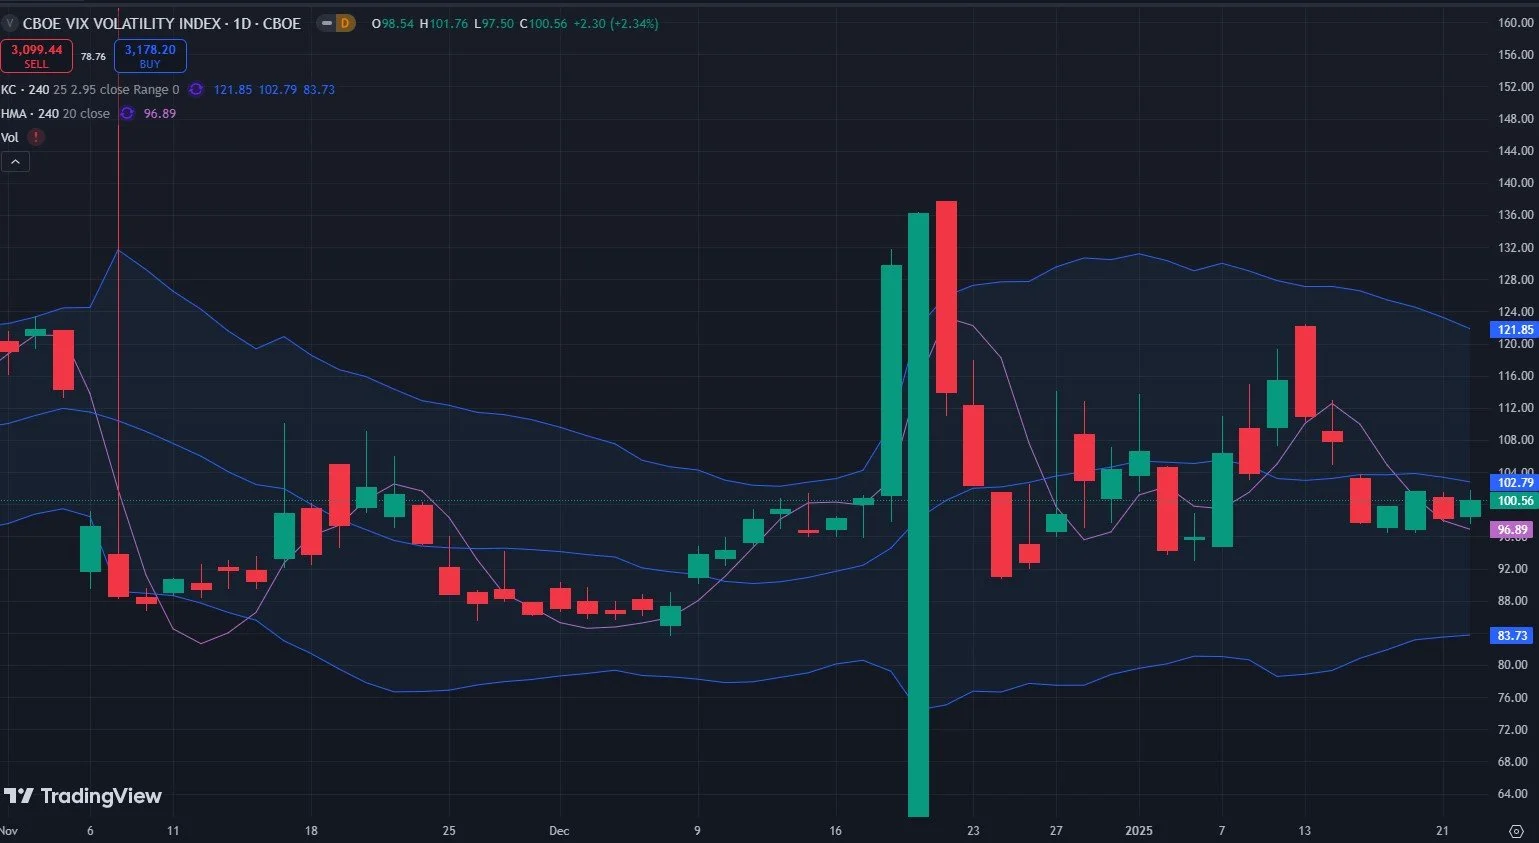This screenshot has height=843, width=1539.
Task: Select the HMA 240 indicator legend
Action: [x=55, y=113]
